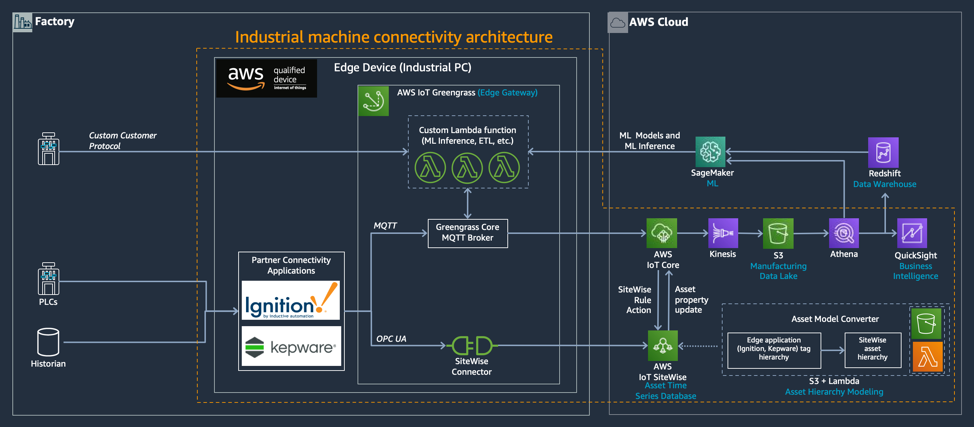Select the left Lambda function circle icon
Screen dimensions: 974x427
(x=429, y=168)
